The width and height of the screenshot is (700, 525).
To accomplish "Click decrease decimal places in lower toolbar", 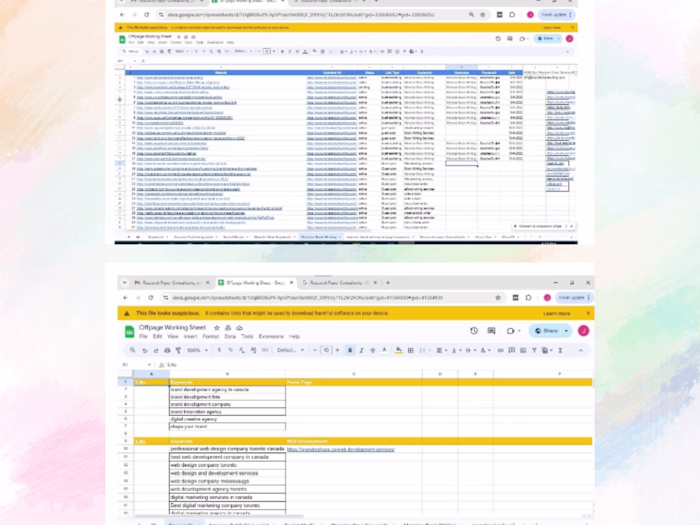I will click(242, 350).
